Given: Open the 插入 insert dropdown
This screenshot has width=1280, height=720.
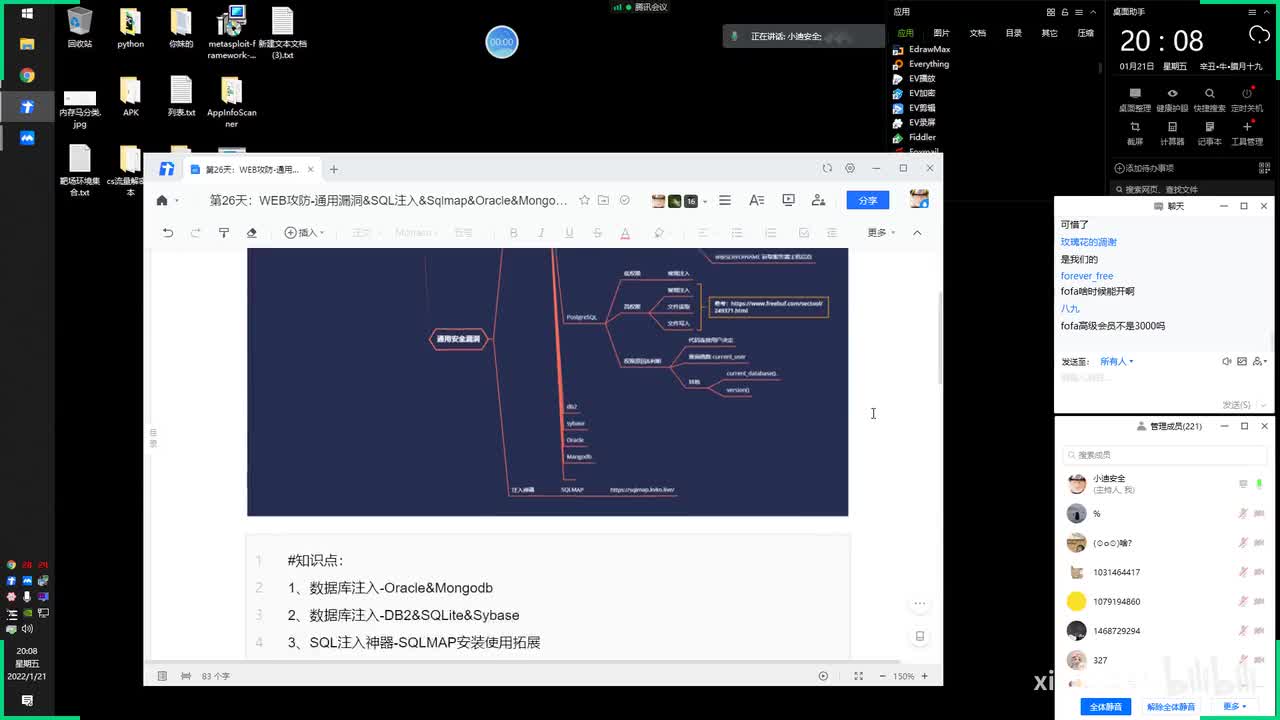Looking at the screenshot, I should click(x=304, y=232).
